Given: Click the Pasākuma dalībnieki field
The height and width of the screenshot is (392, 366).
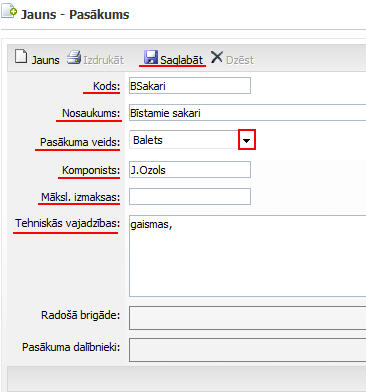Looking at the screenshot, I should (248, 350).
